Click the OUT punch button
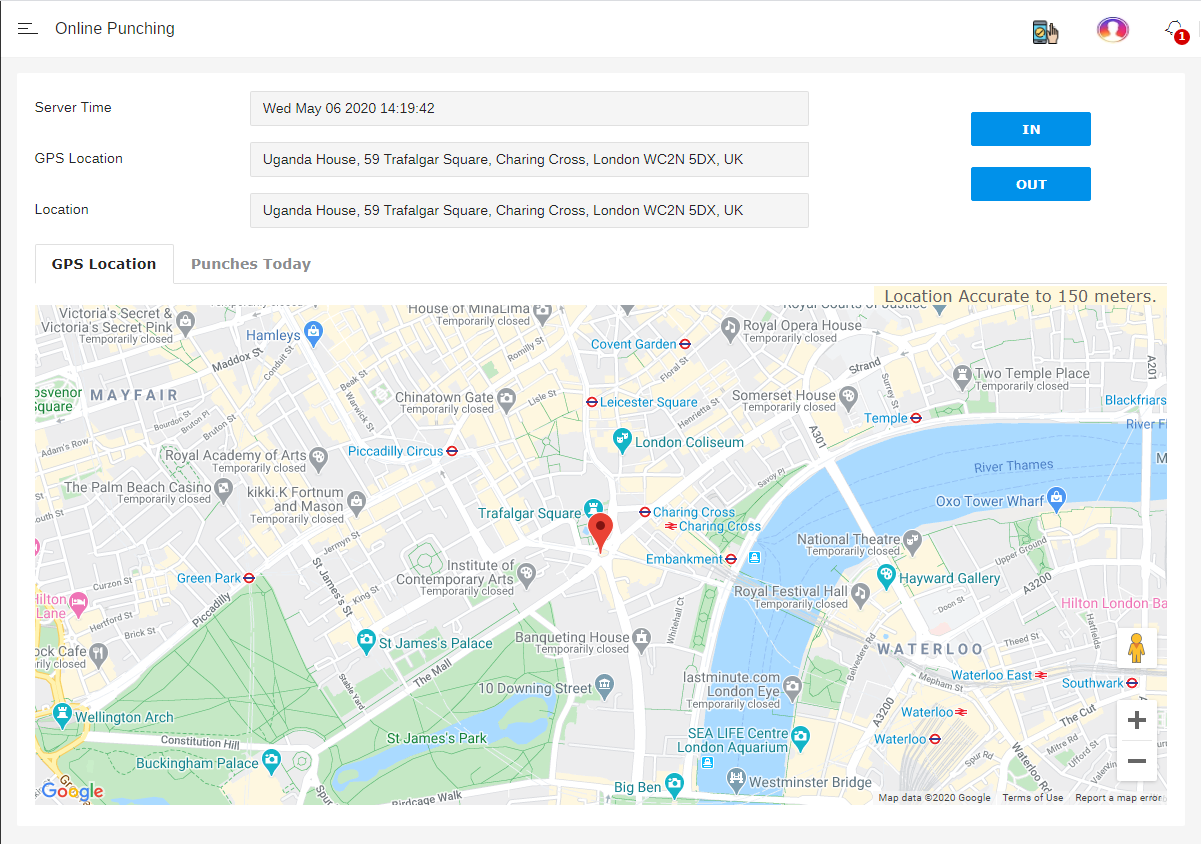Screen dimensions: 1201x844 pyautogui.click(x=1030, y=184)
